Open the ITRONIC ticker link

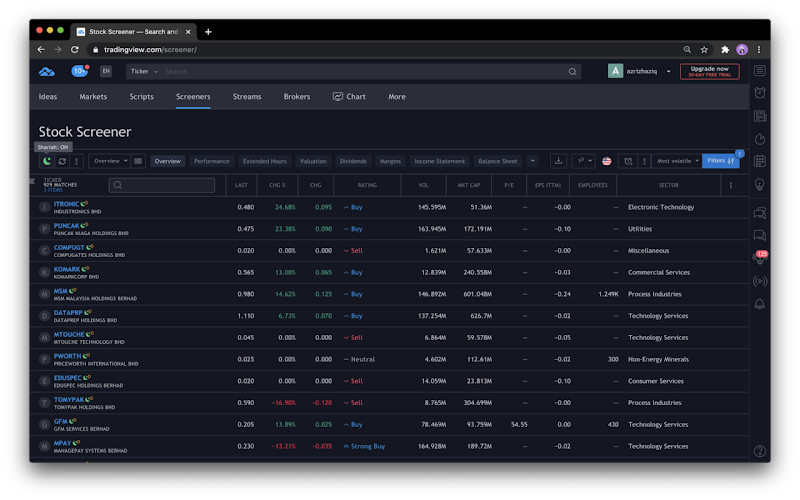(x=66, y=204)
